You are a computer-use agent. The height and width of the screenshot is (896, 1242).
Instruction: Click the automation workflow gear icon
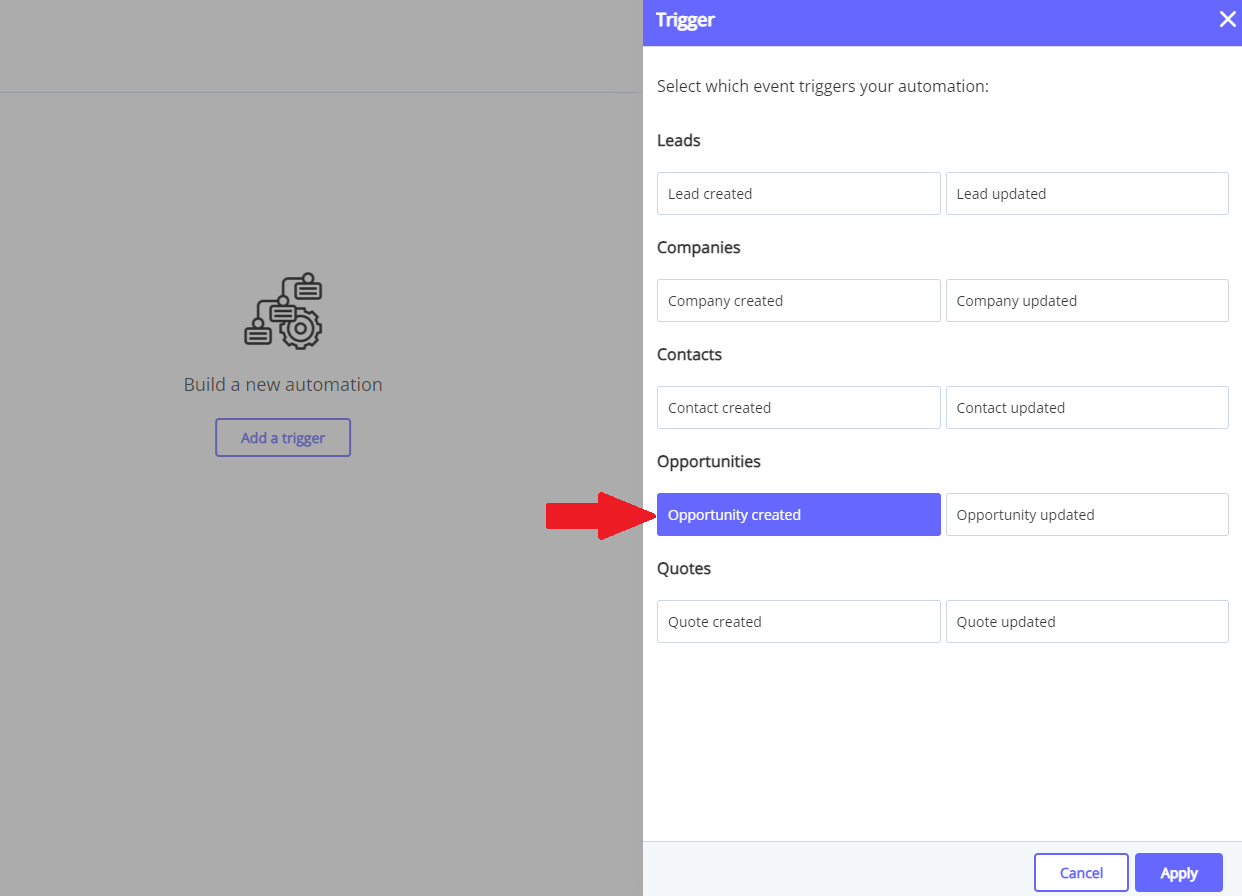click(x=283, y=310)
